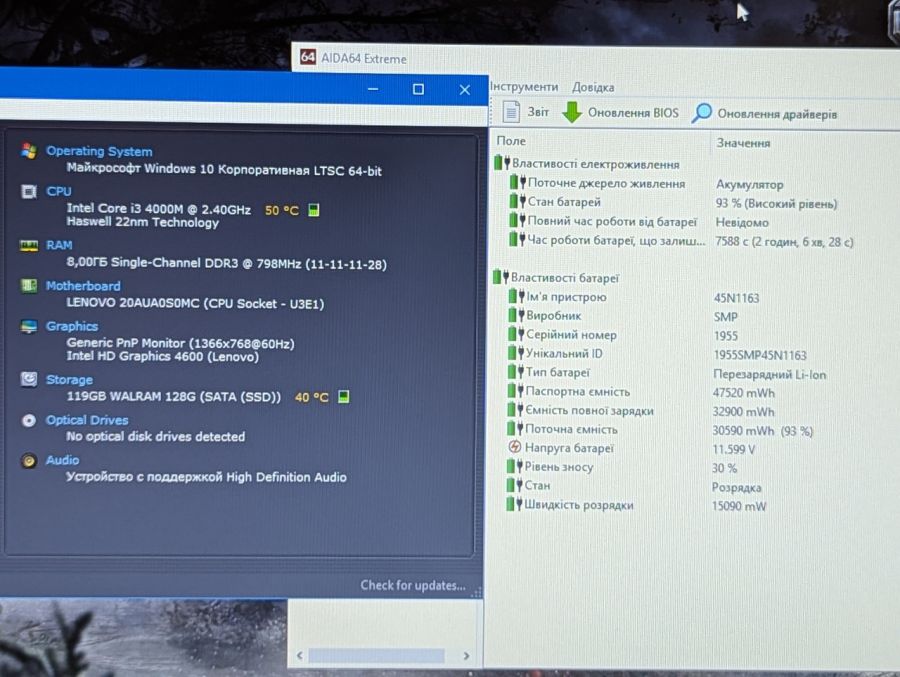Open the Operating System section link
Screen dimensions: 900x677
(x=99, y=151)
